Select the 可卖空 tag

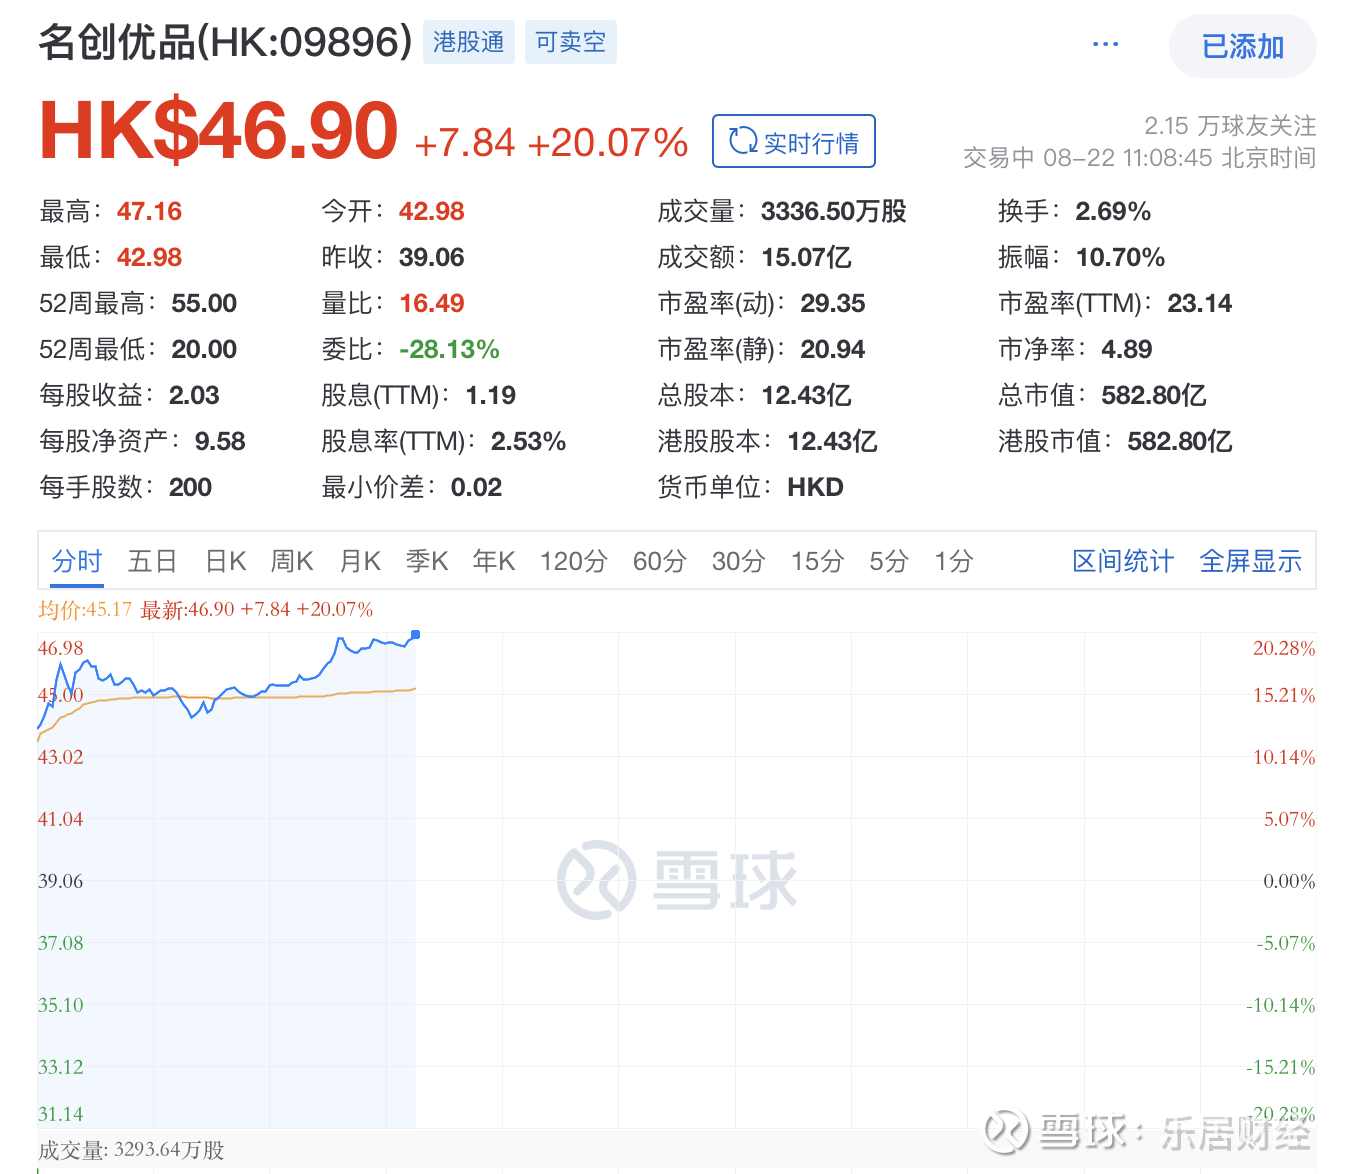click(x=570, y=42)
